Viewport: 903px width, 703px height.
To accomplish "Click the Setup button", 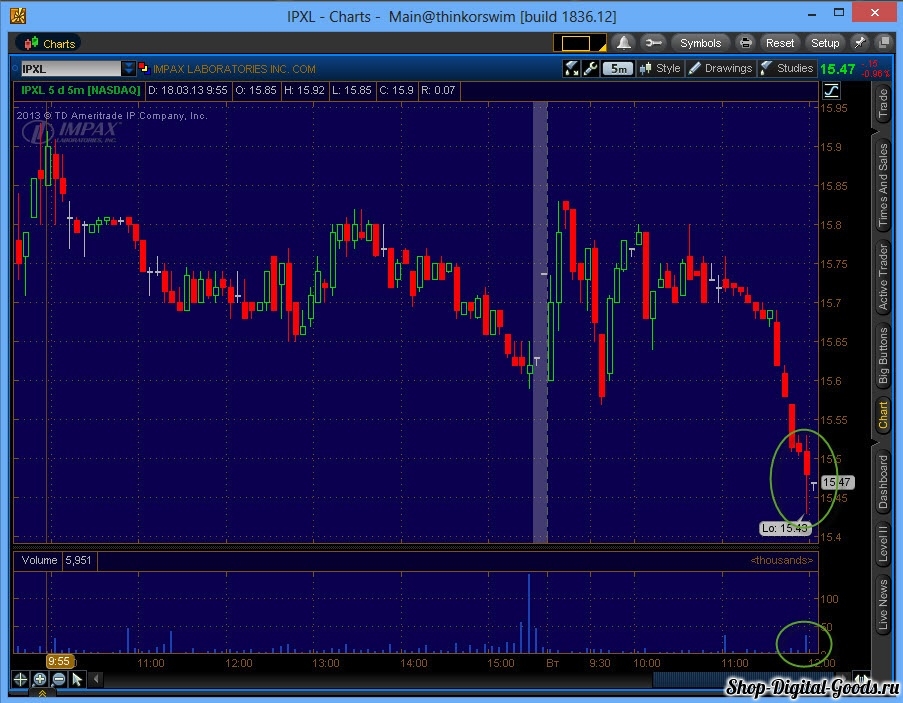I will tap(825, 43).
